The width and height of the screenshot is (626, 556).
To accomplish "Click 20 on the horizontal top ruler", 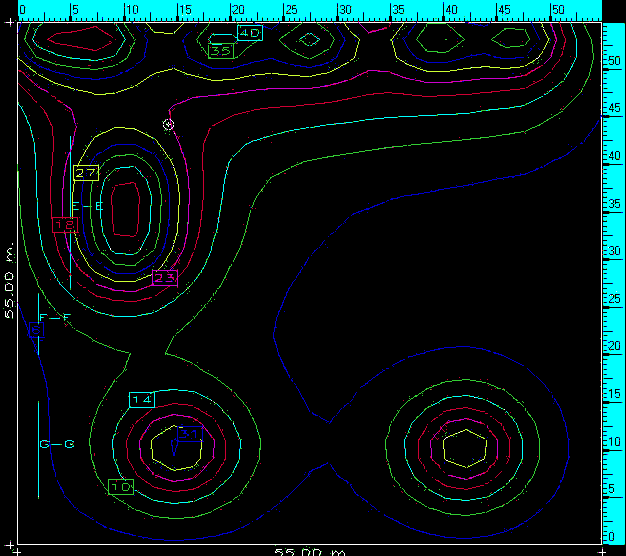I will click(238, 10).
